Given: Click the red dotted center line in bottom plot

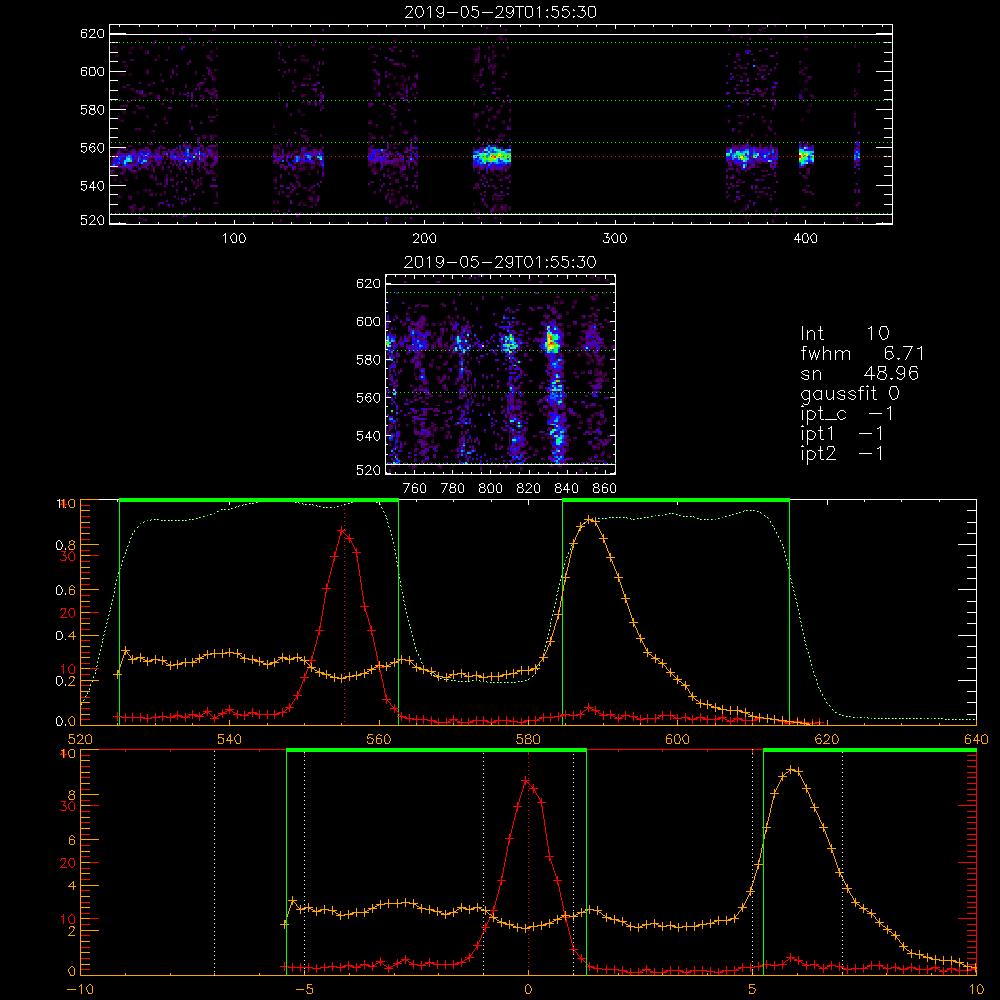Looking at the screenshot, I should (x=528, y=862).
